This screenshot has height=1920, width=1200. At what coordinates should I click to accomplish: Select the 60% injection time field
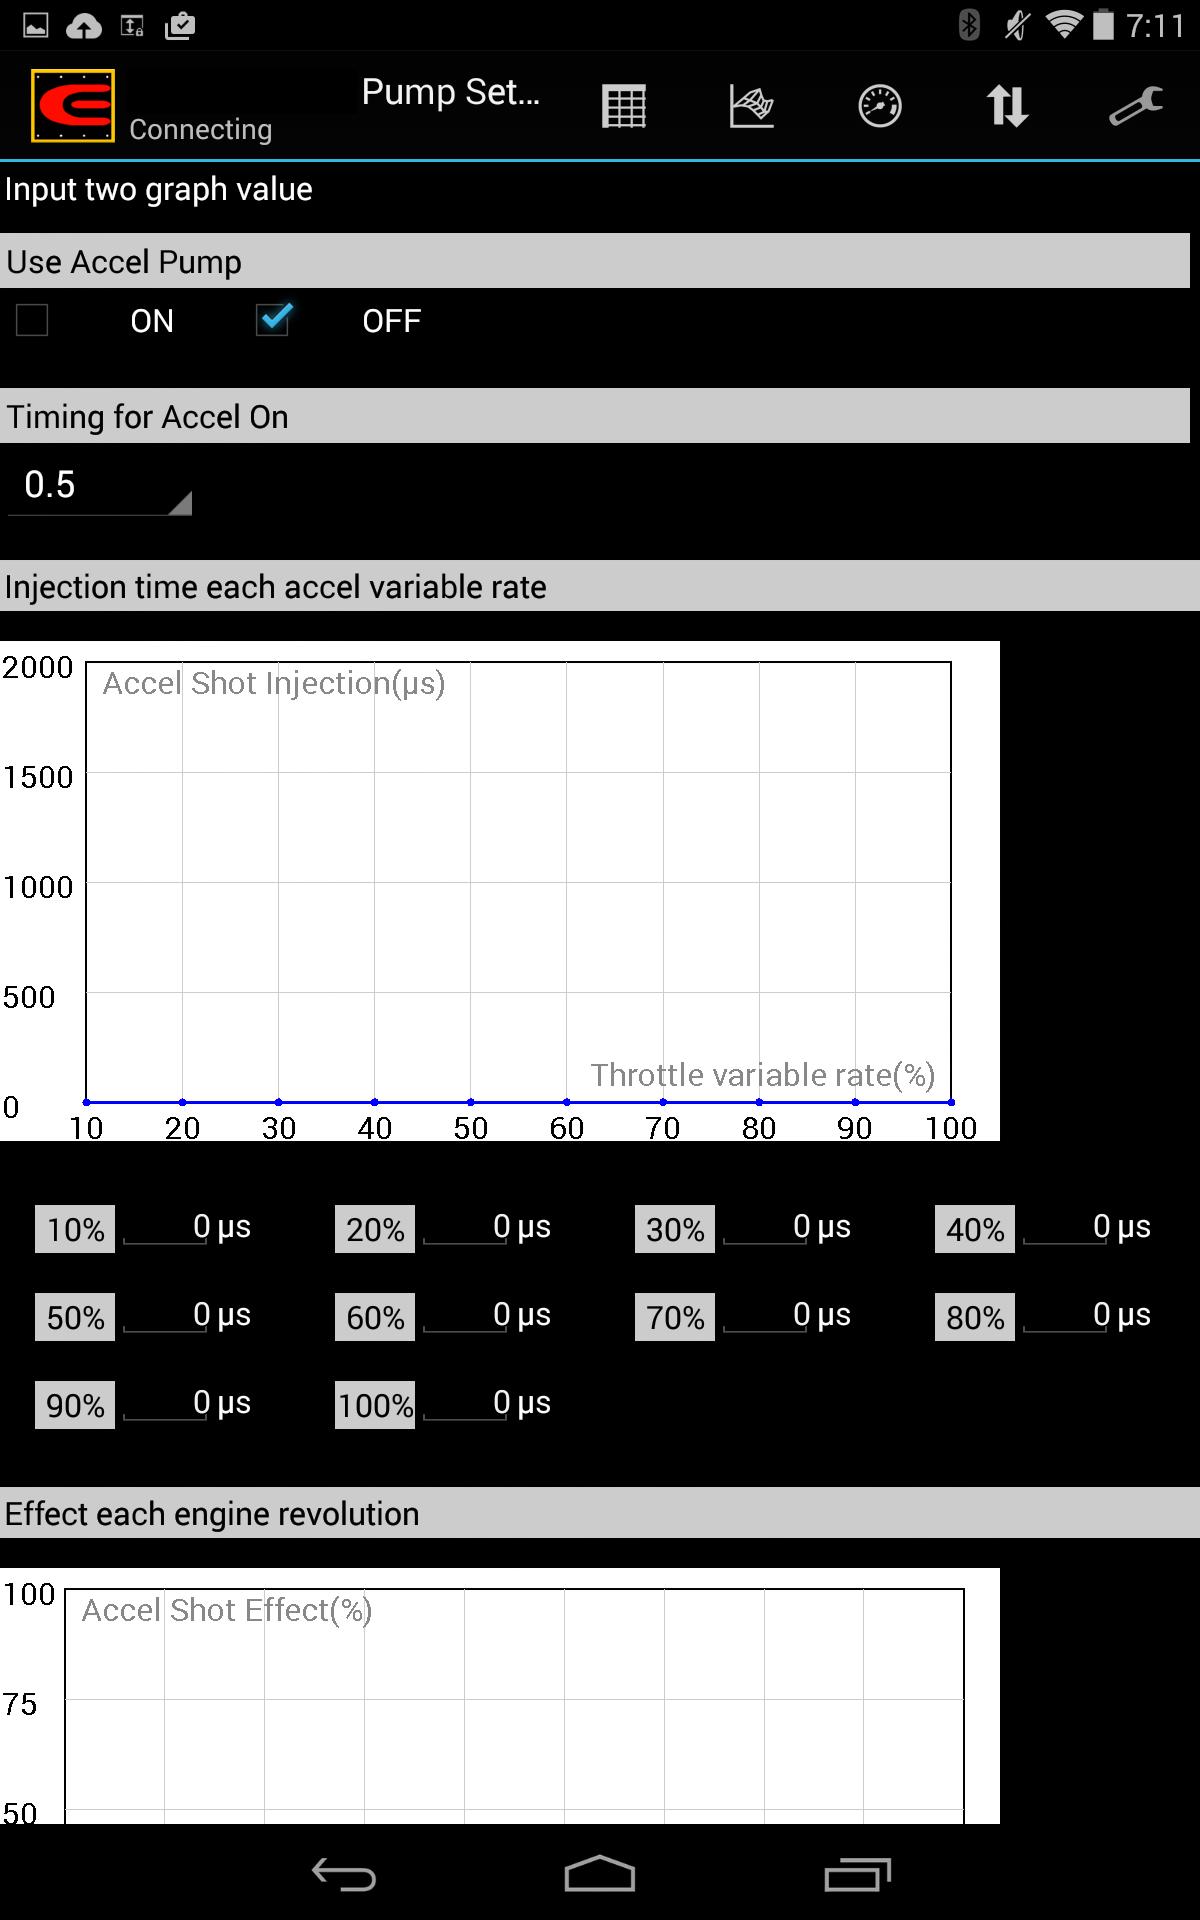pyautogui.click(x=466, y=1316)
